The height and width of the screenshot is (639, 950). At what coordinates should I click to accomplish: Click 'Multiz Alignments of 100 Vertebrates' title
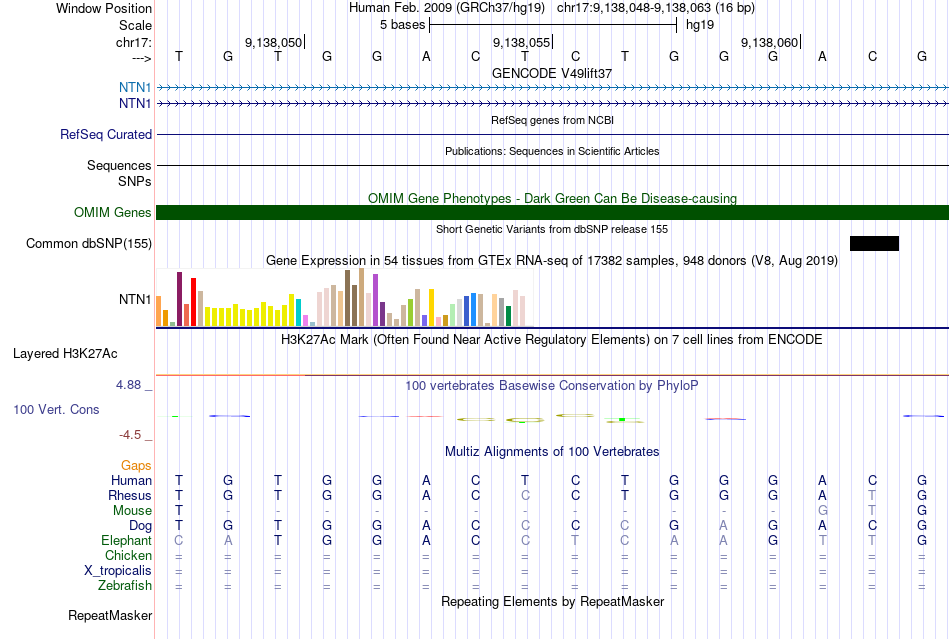(552, 451)
